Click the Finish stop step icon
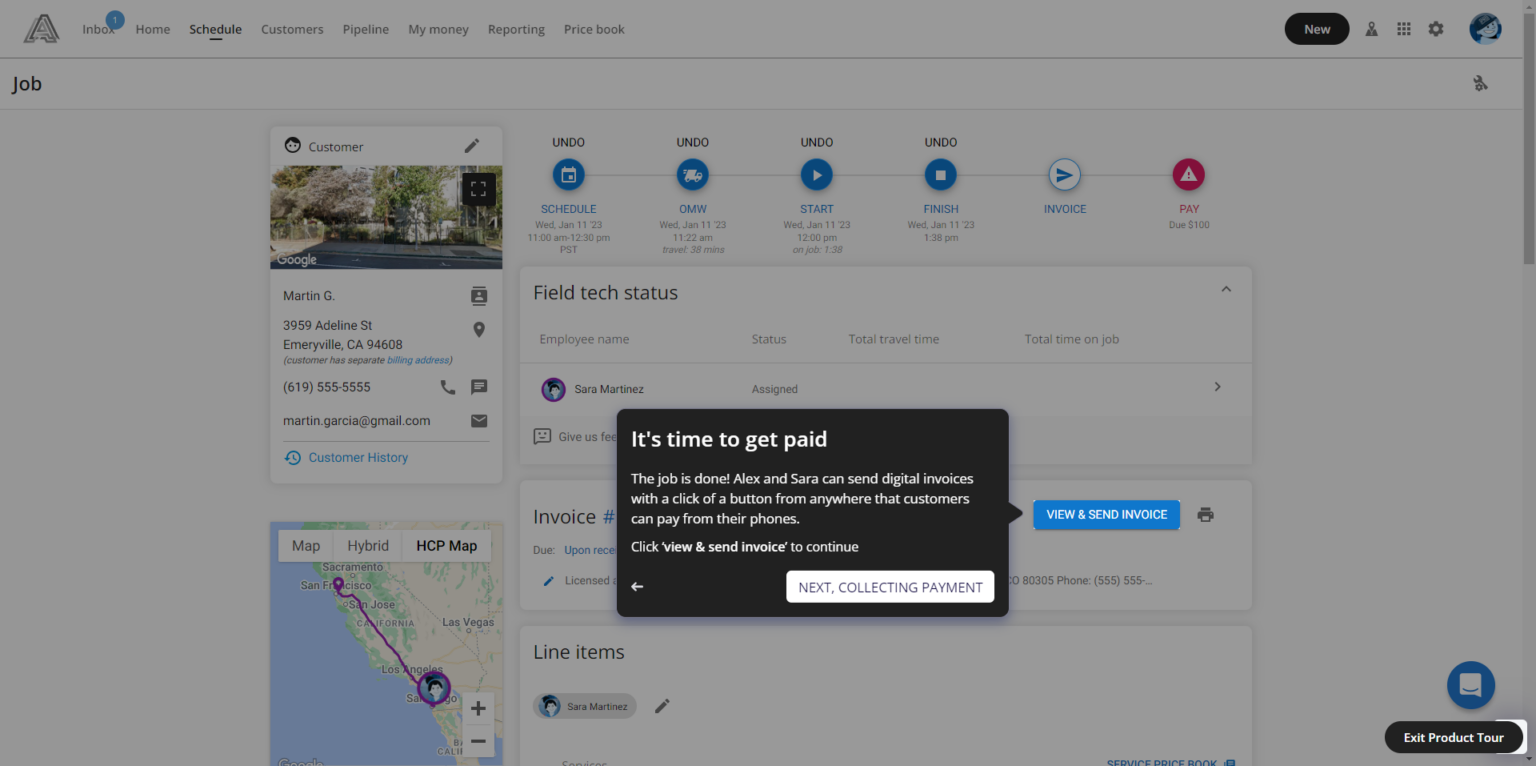1536x766 pixels. 940,174
